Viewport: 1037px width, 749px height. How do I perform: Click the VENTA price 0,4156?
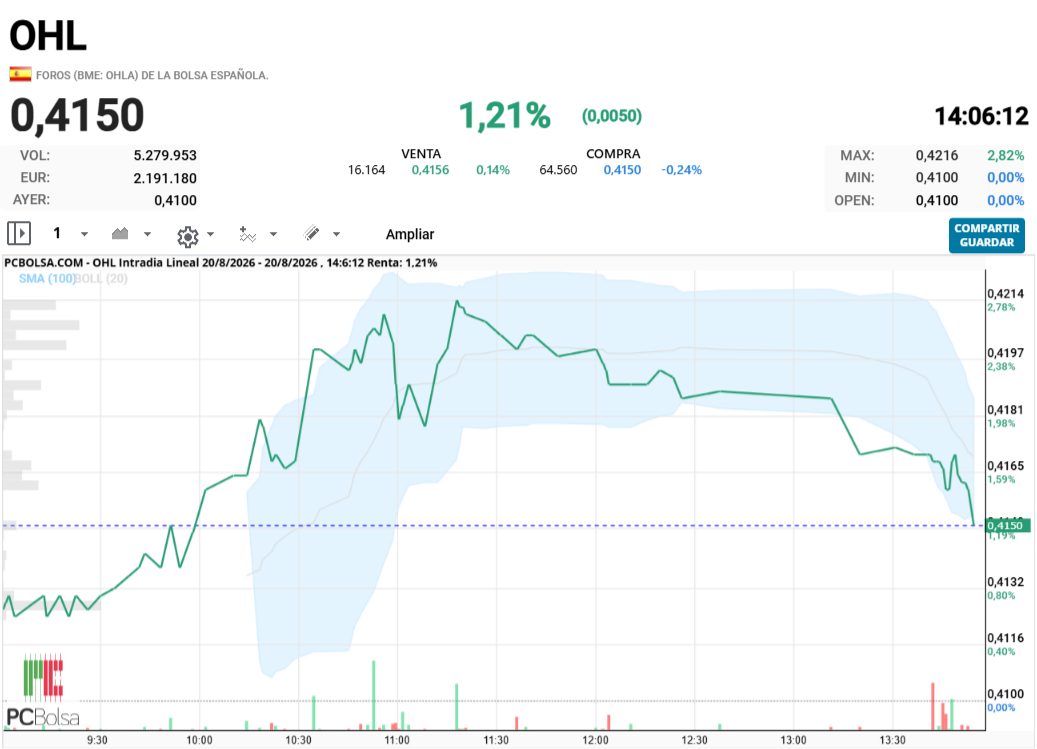click(x=430, y=170)
